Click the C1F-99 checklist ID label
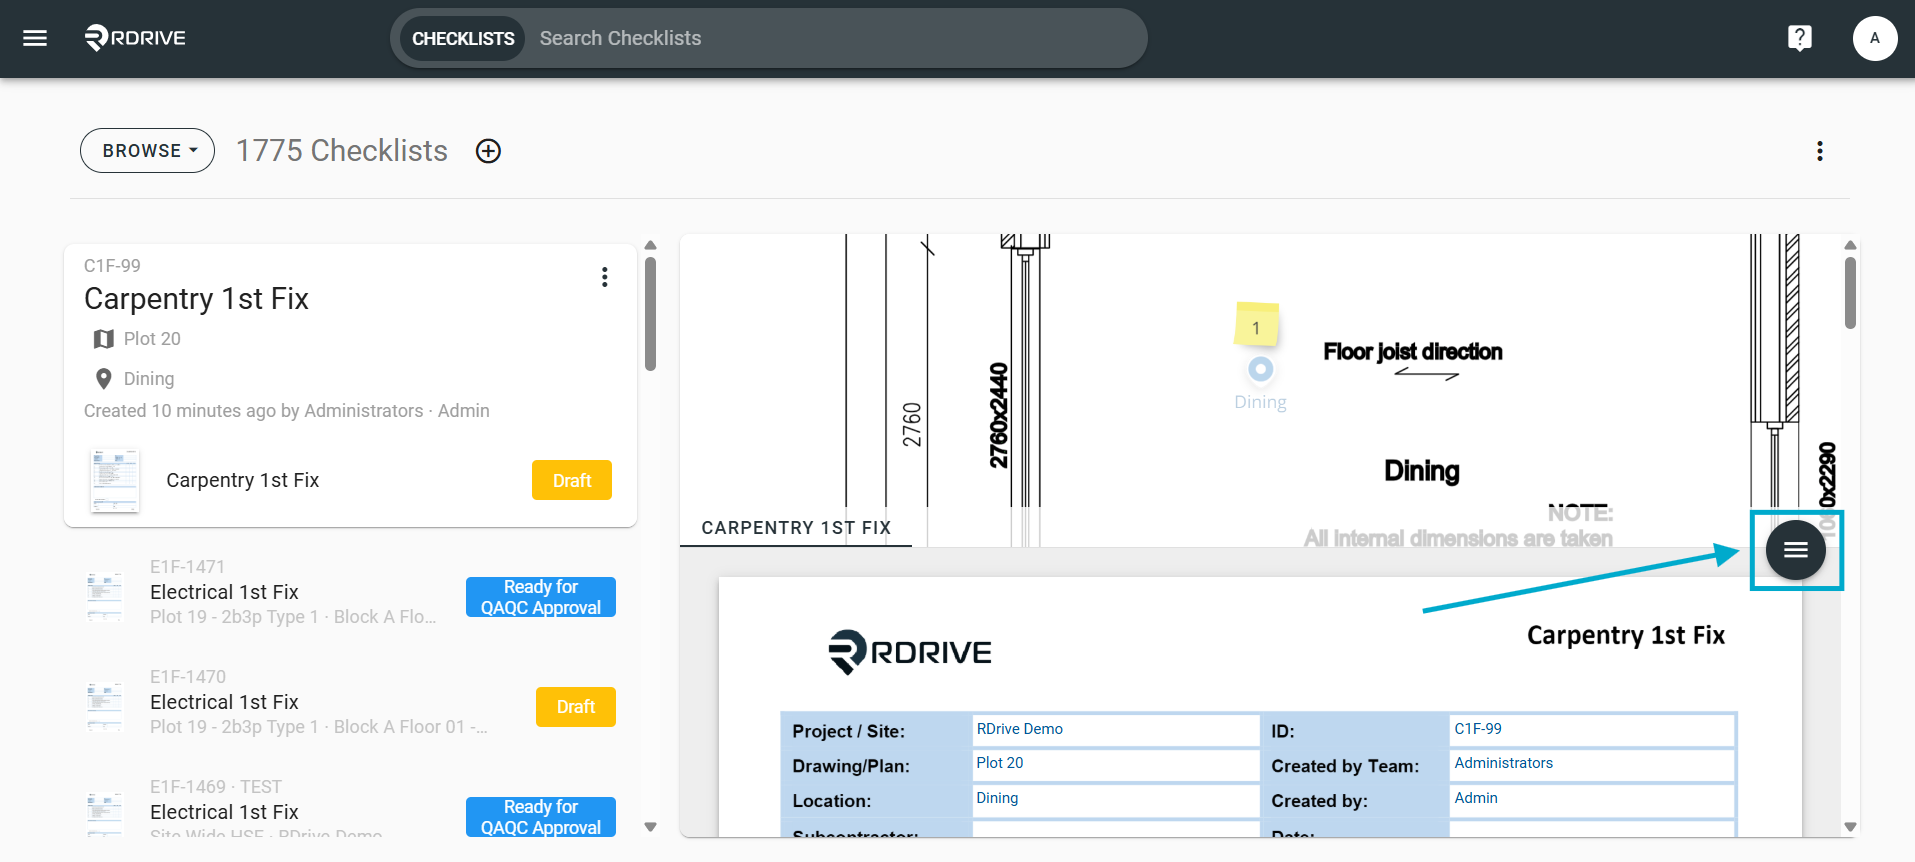Viewport: 1915px width, 862px height. pyautogui.click(x=112, y=266)
